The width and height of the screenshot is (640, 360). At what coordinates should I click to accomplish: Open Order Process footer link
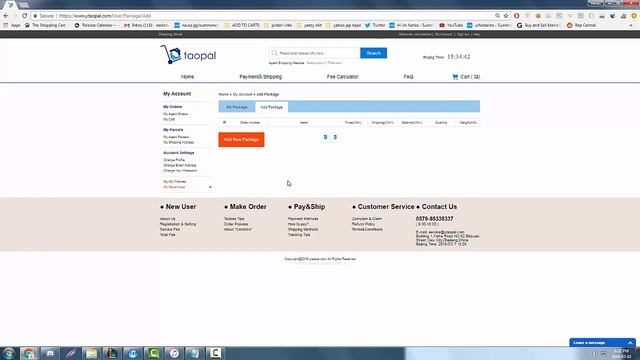(x=236, y=224)
